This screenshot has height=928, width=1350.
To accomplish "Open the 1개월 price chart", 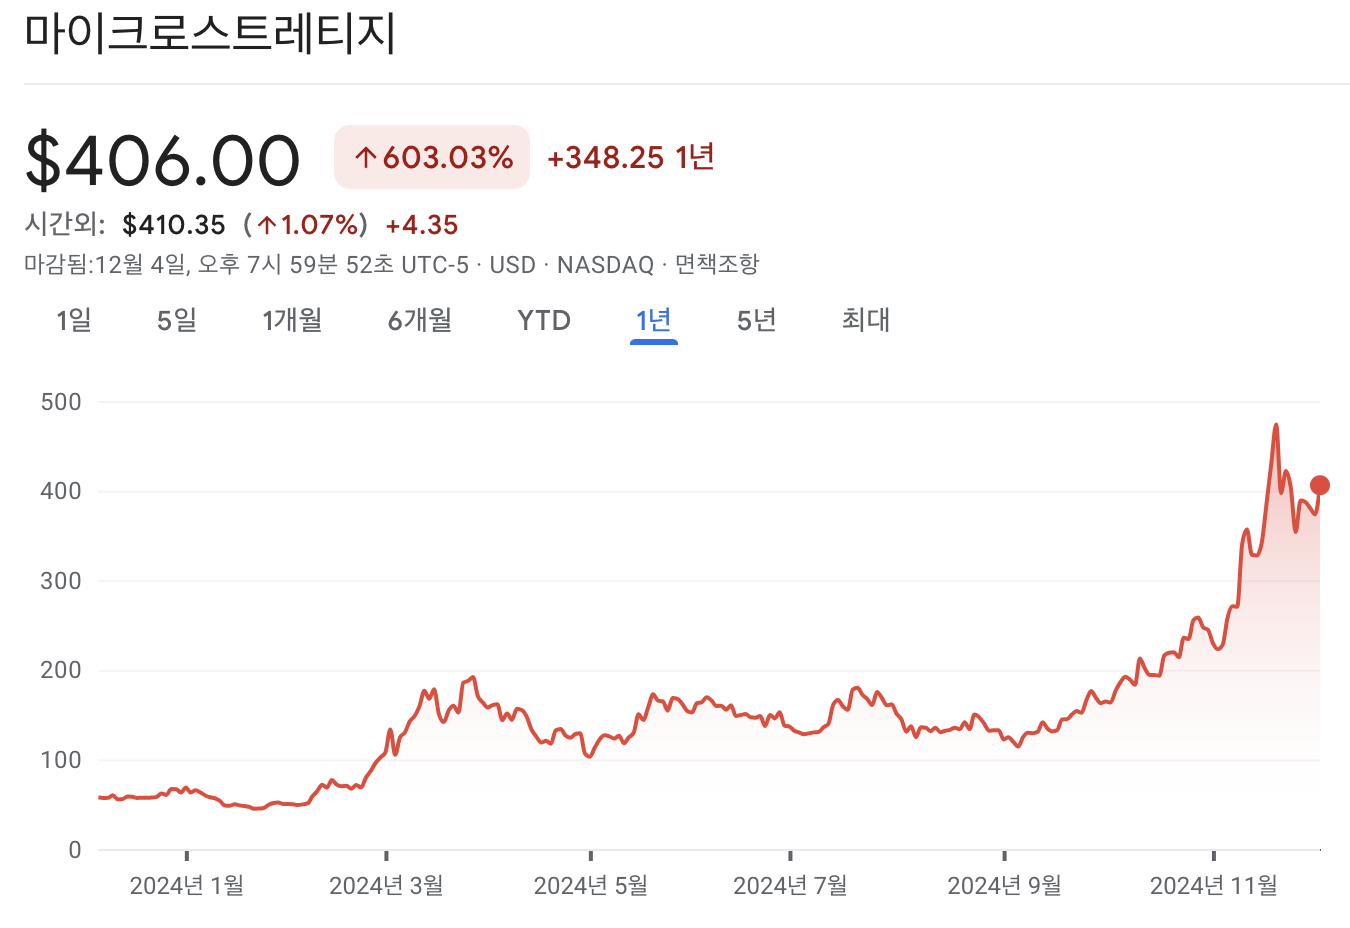I will click(x=290, y=320).
